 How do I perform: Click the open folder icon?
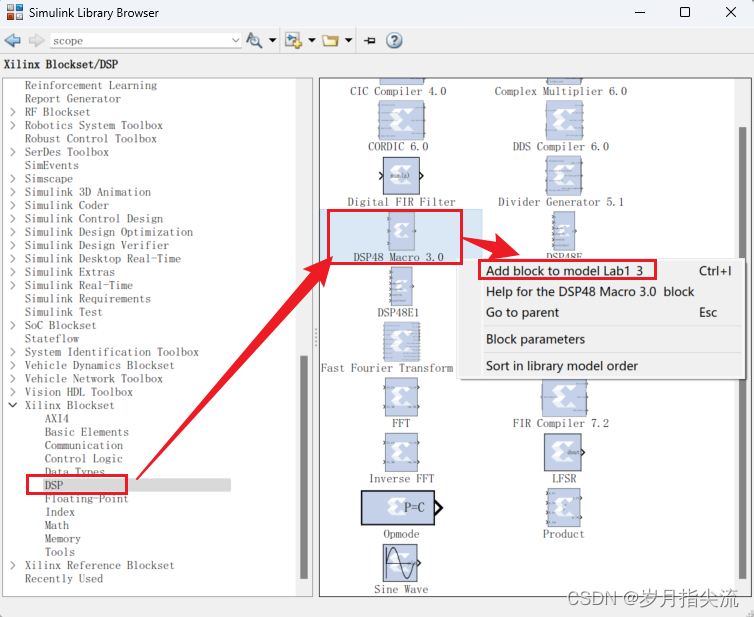[330, 40]
